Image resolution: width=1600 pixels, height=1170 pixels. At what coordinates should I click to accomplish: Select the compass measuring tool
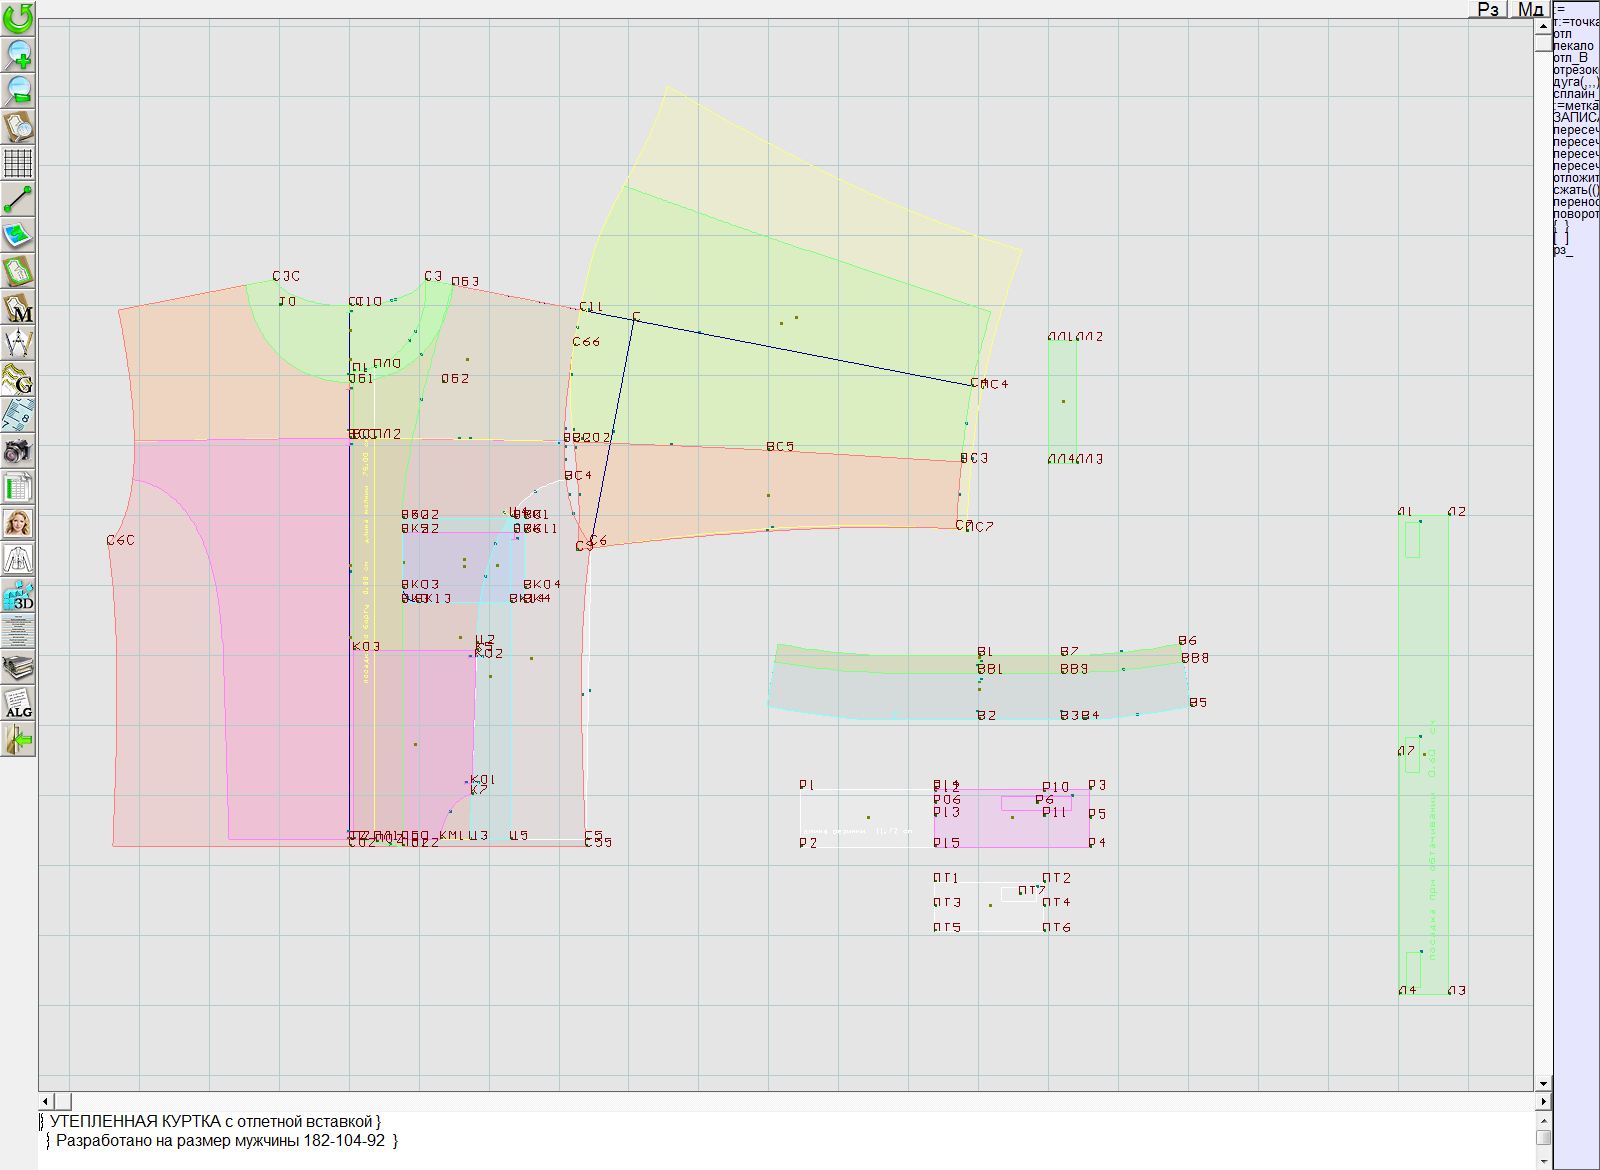18,344
